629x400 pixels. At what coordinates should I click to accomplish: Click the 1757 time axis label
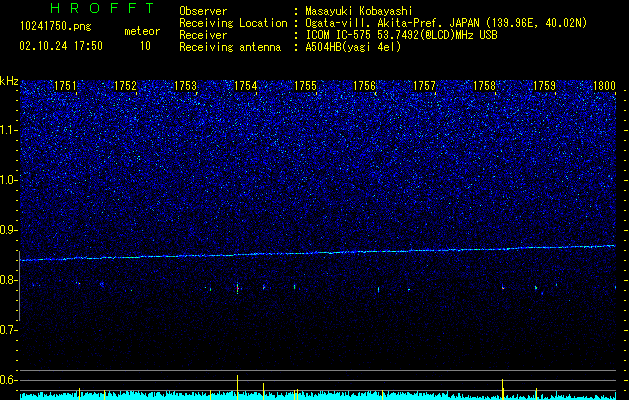pos(424,86)
